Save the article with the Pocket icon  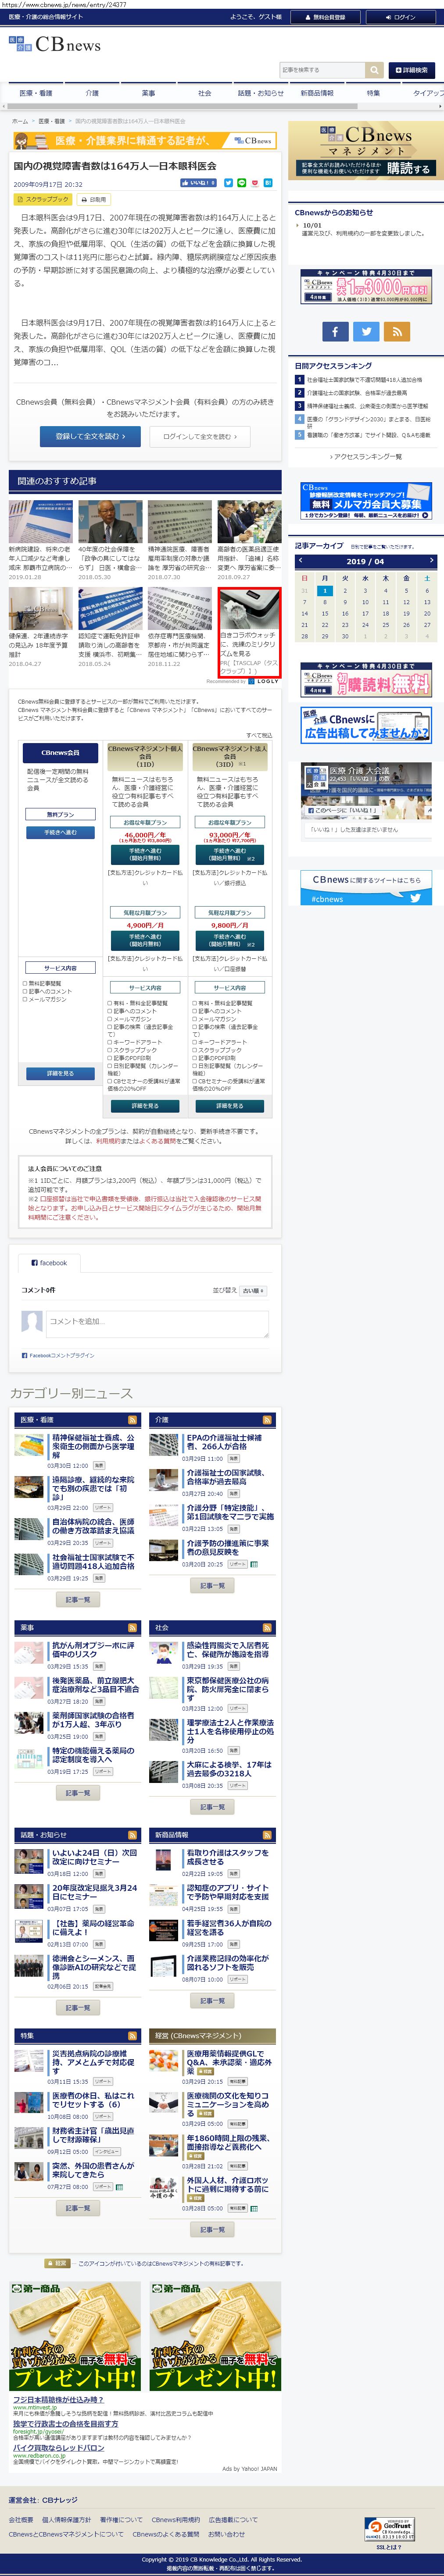point(254,183)
